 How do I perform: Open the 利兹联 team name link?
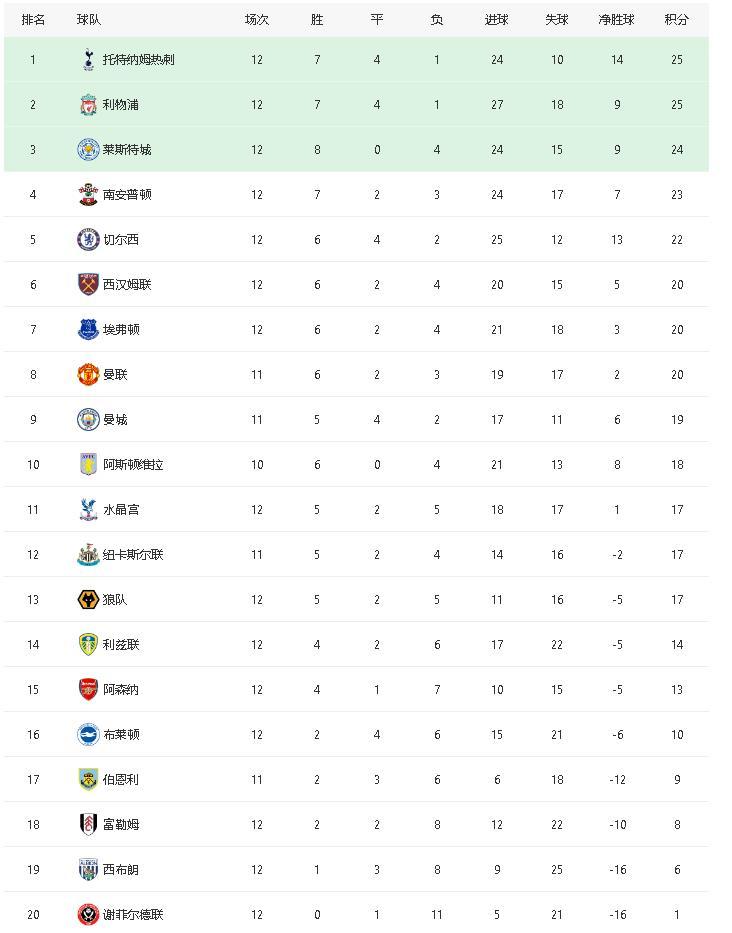pos(121,644)
